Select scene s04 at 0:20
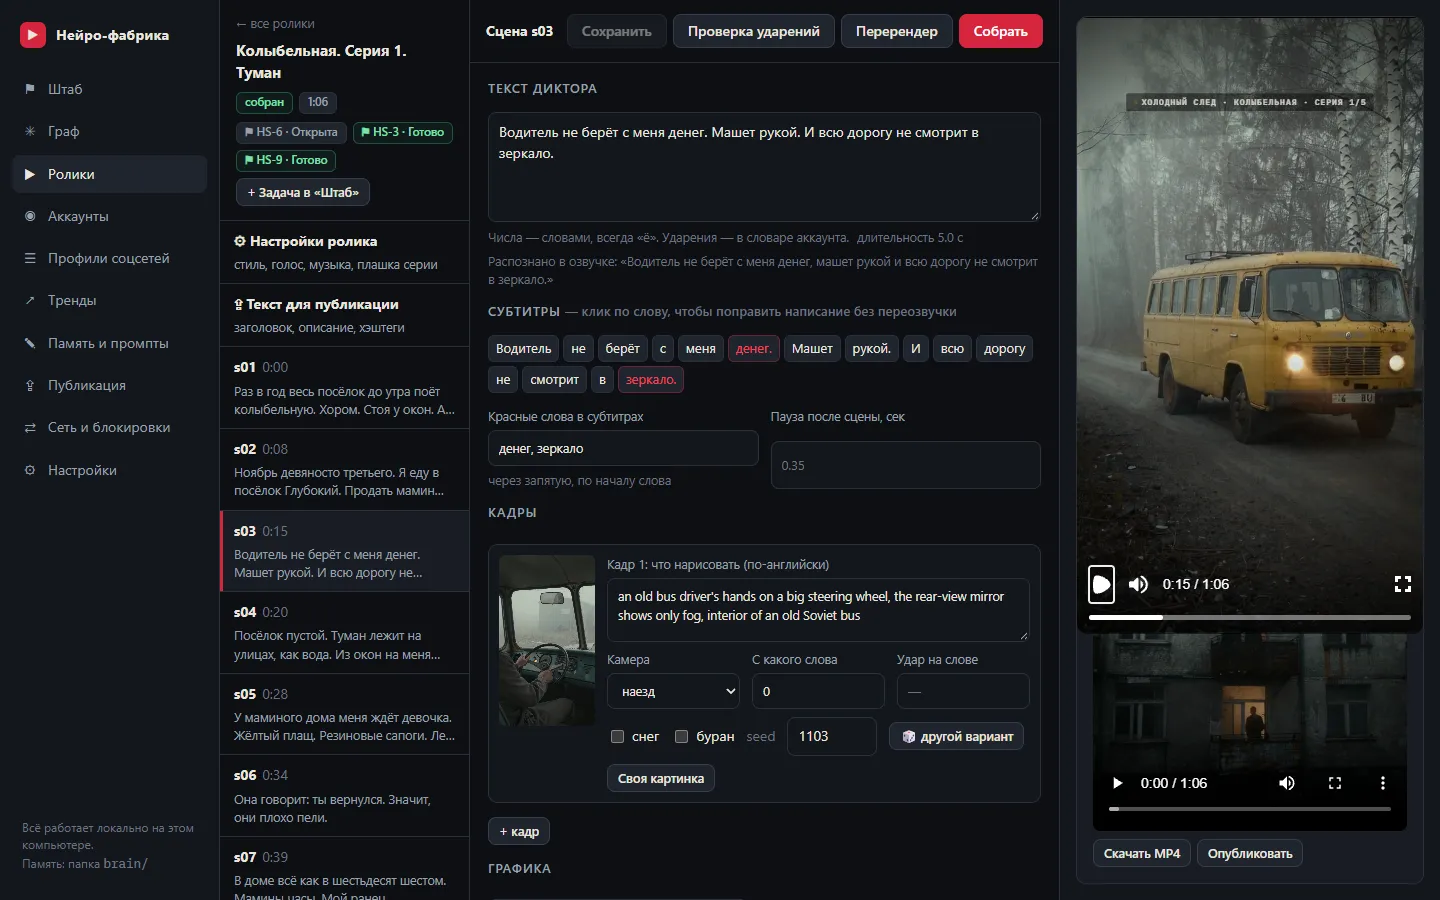This screenshot has height=900, width=1440. coord(344,633)
